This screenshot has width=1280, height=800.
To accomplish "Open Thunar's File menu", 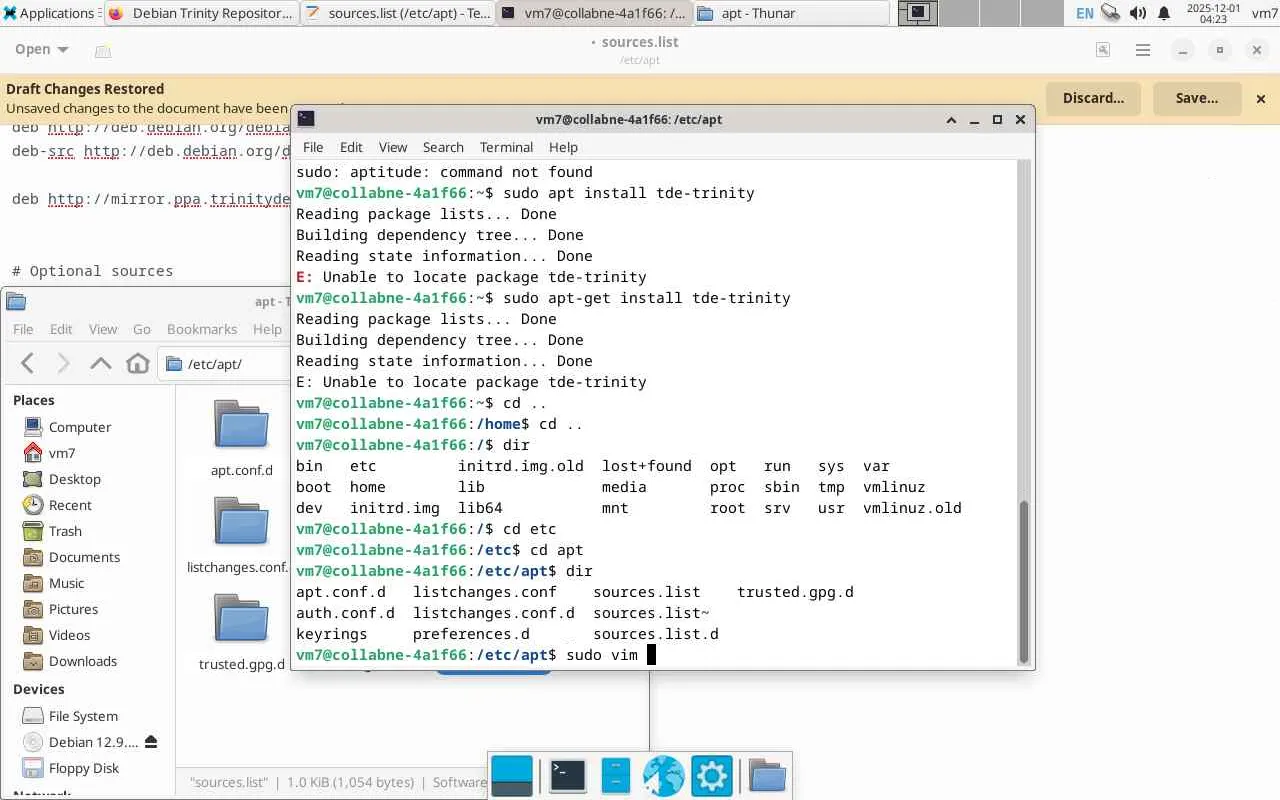I will click(23, 329).
